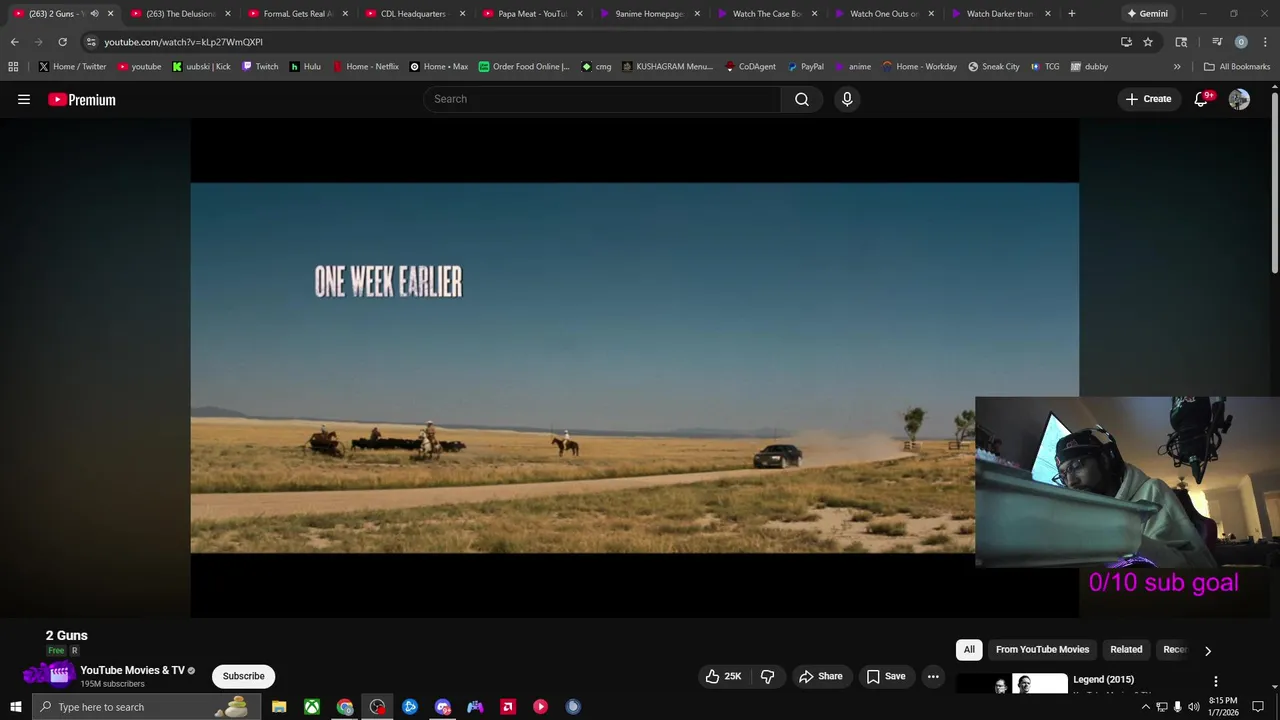This screenshot has width=1280, height=720.
Task: Subscribe to YouTube Movies & TV
Action: click(x=244, y=676)
